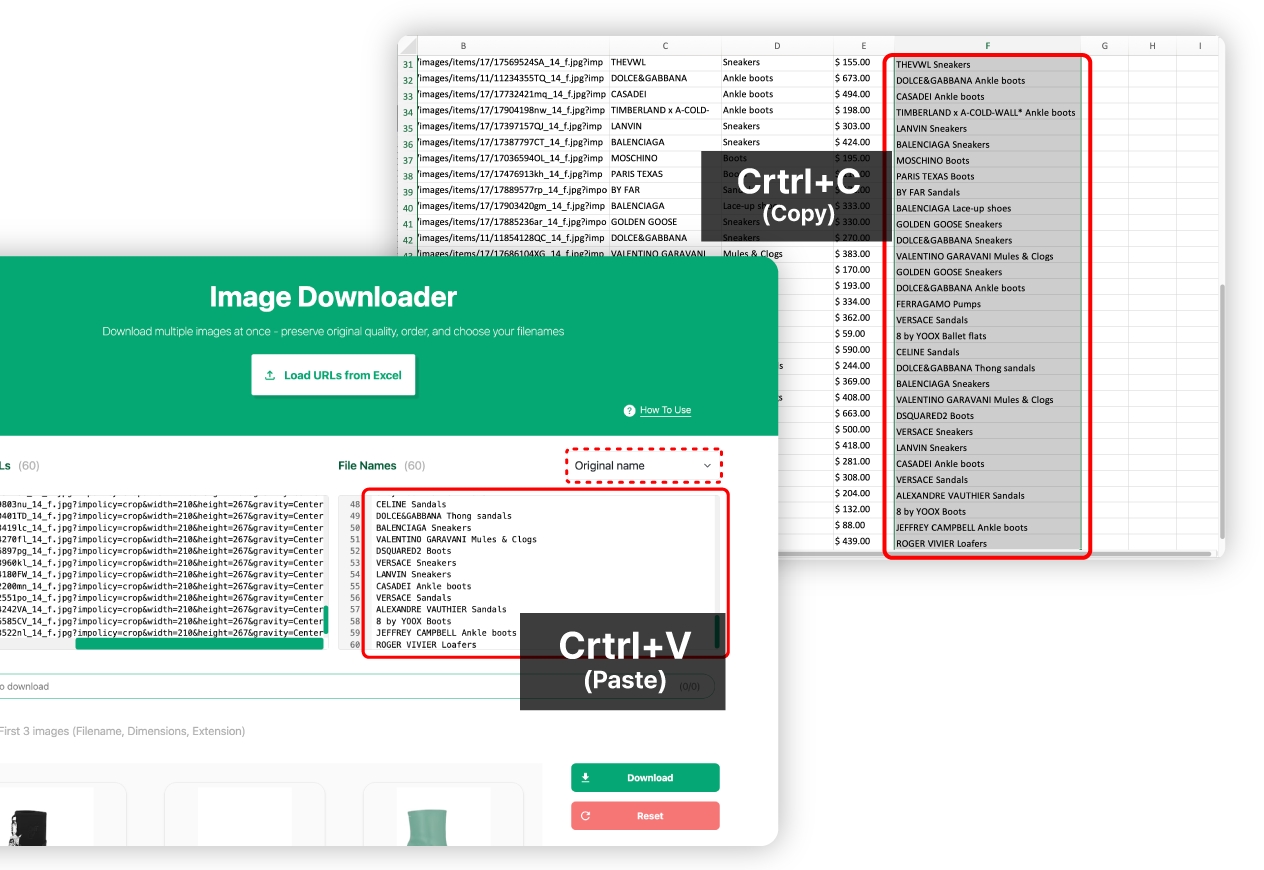Click the upload icon on Load URLs button
1264x870 pixels.
tap(270, 376)
